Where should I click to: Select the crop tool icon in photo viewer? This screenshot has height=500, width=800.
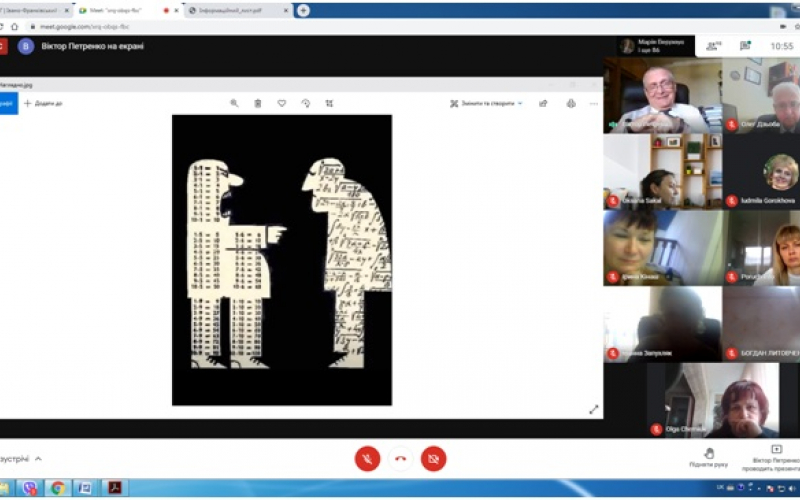tap(330, 103)
